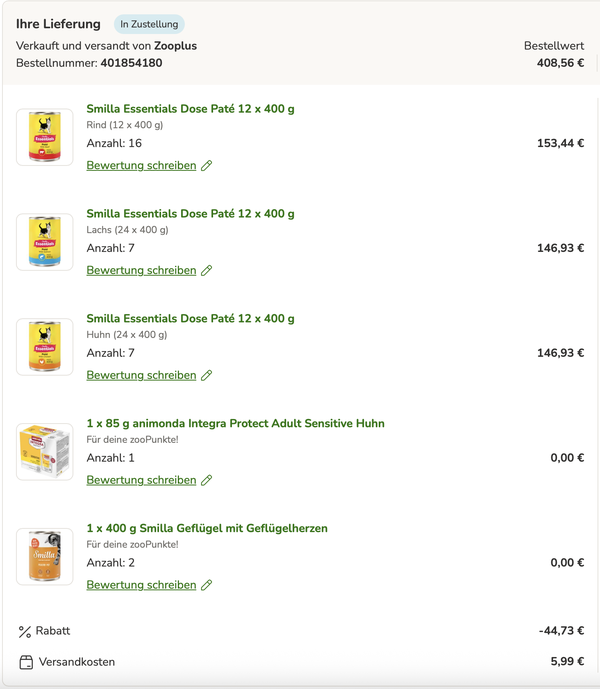Open Smilla Essentials Paté Lachs product title
600x689 pixels.
pyautogui.click(x=190, y=214)
